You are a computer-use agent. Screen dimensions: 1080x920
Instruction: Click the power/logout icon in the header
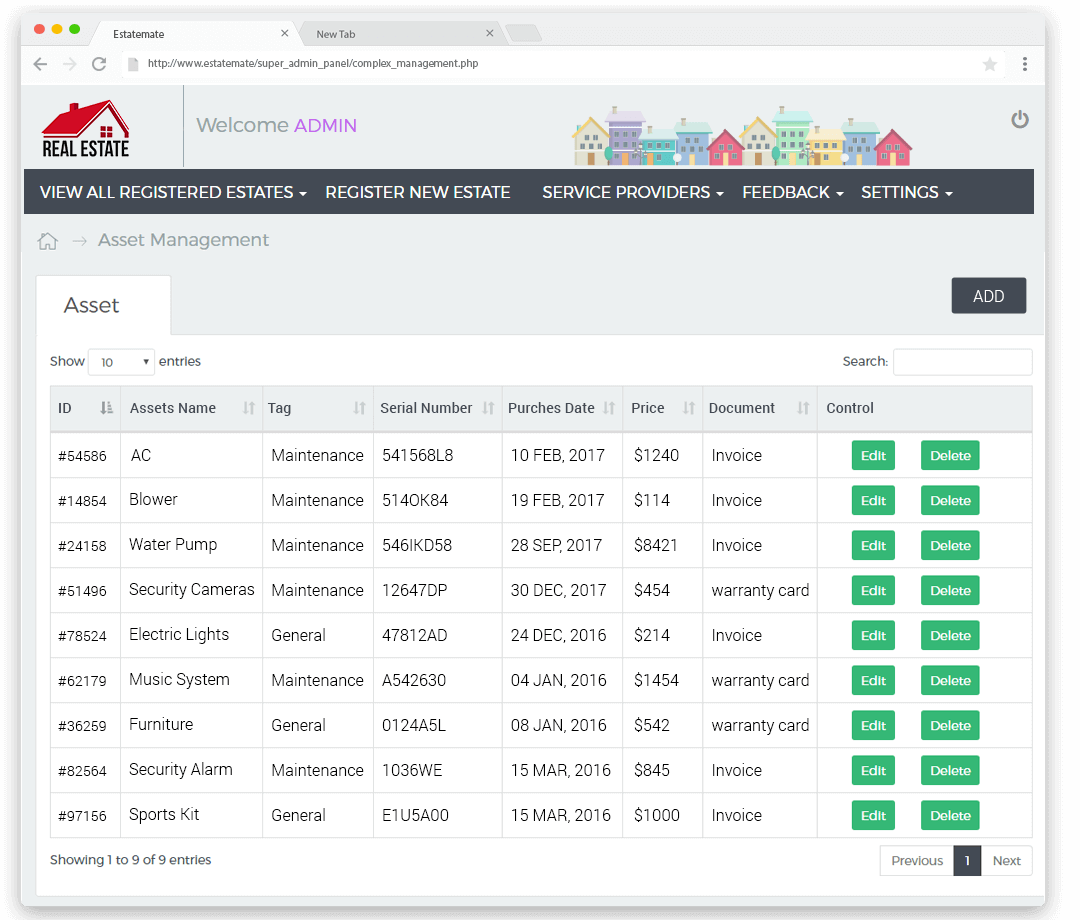click(1020, 119)
